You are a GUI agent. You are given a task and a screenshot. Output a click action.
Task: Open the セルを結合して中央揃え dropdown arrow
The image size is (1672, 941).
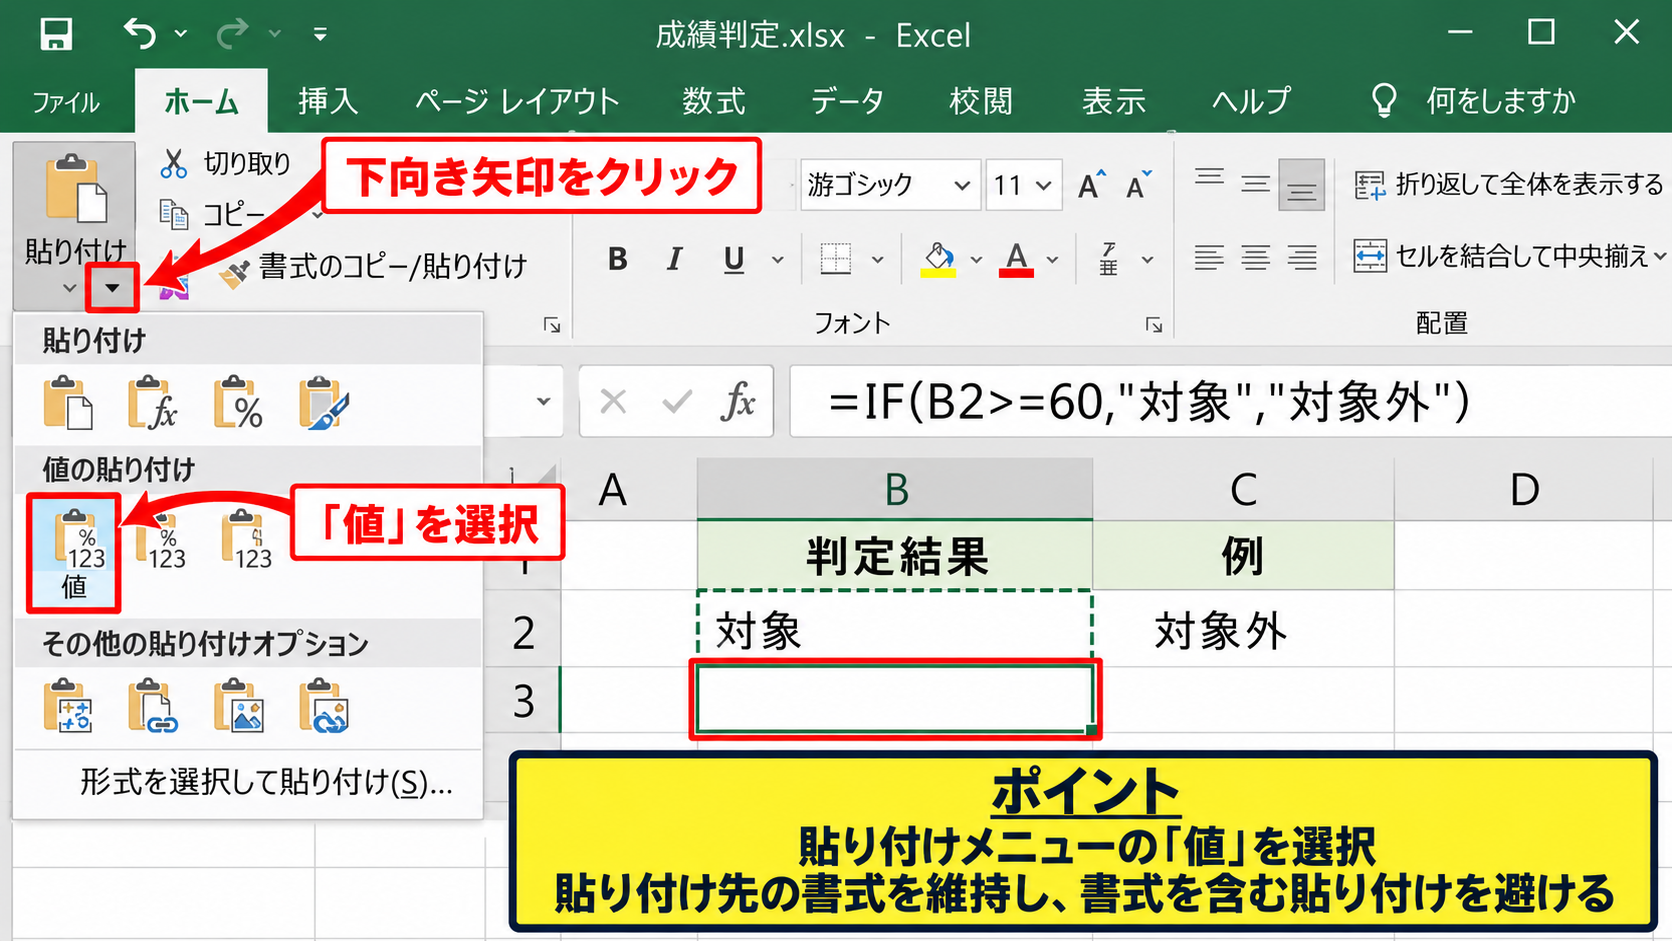tap(1661, 256)
